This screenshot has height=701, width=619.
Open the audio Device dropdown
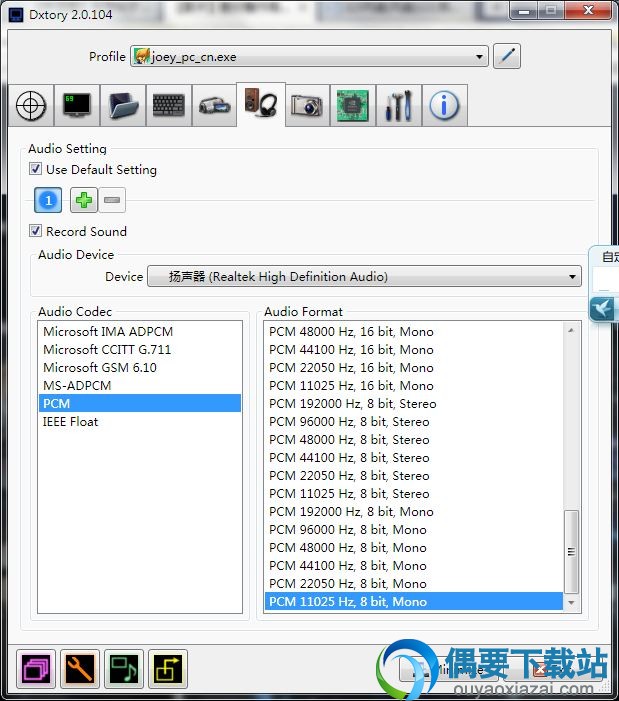364,276
